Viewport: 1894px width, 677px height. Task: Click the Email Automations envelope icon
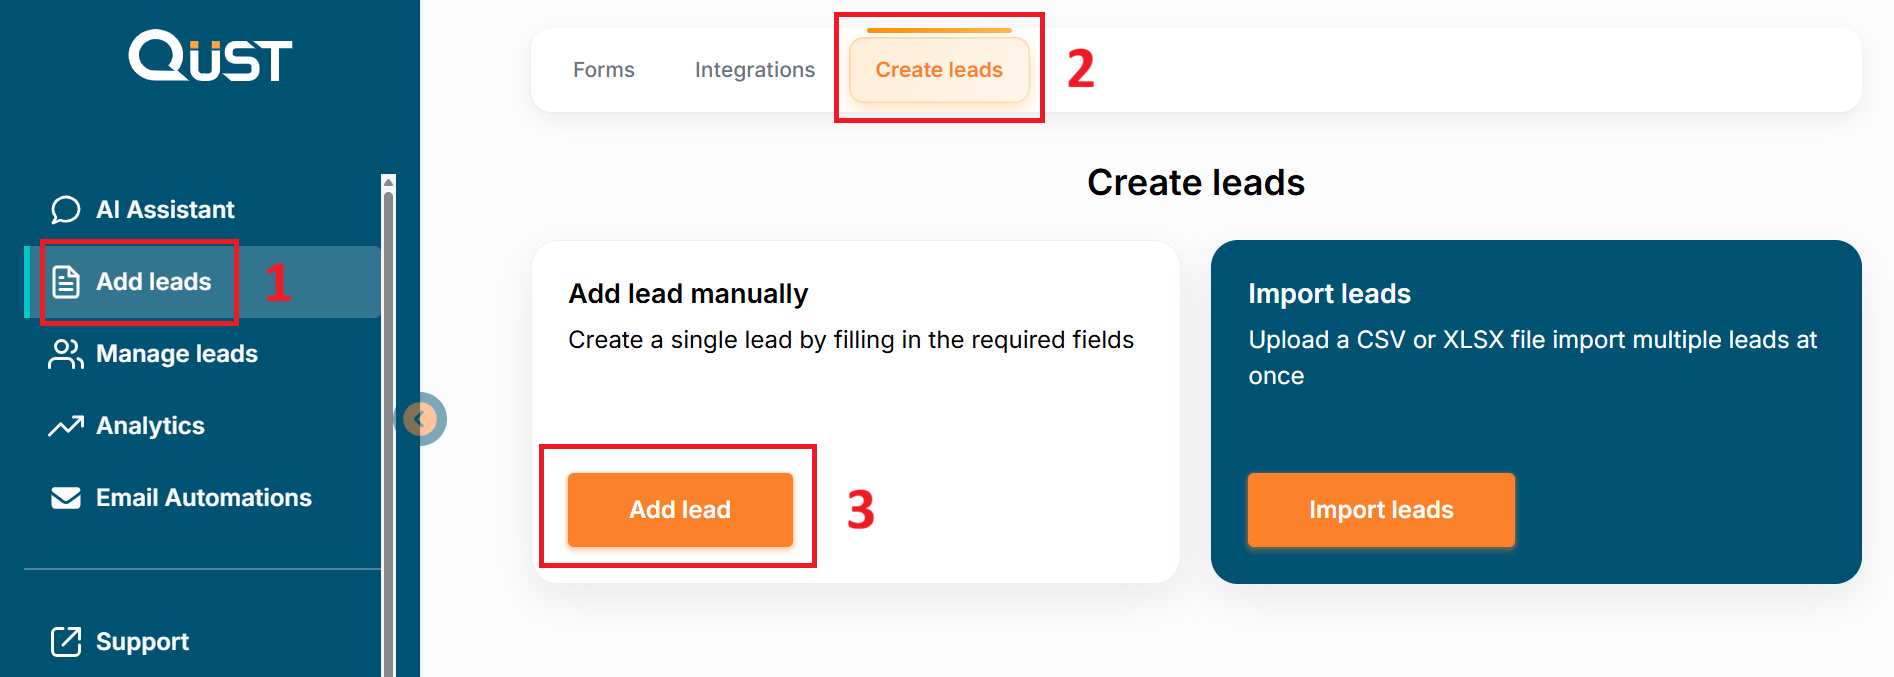tap(66, 498)
